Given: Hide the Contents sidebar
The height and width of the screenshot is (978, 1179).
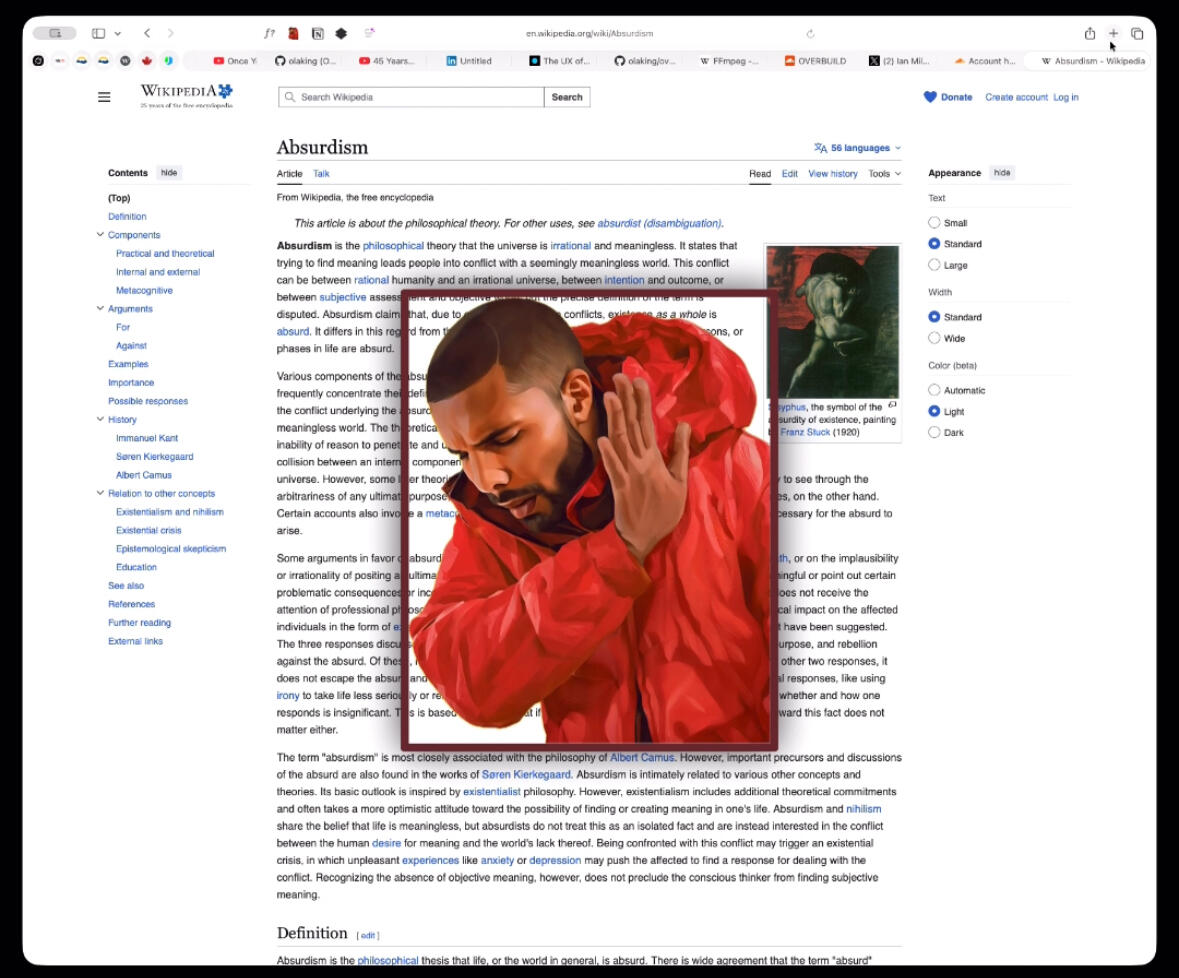Looking at the screenshot, I should coord(169,172).
